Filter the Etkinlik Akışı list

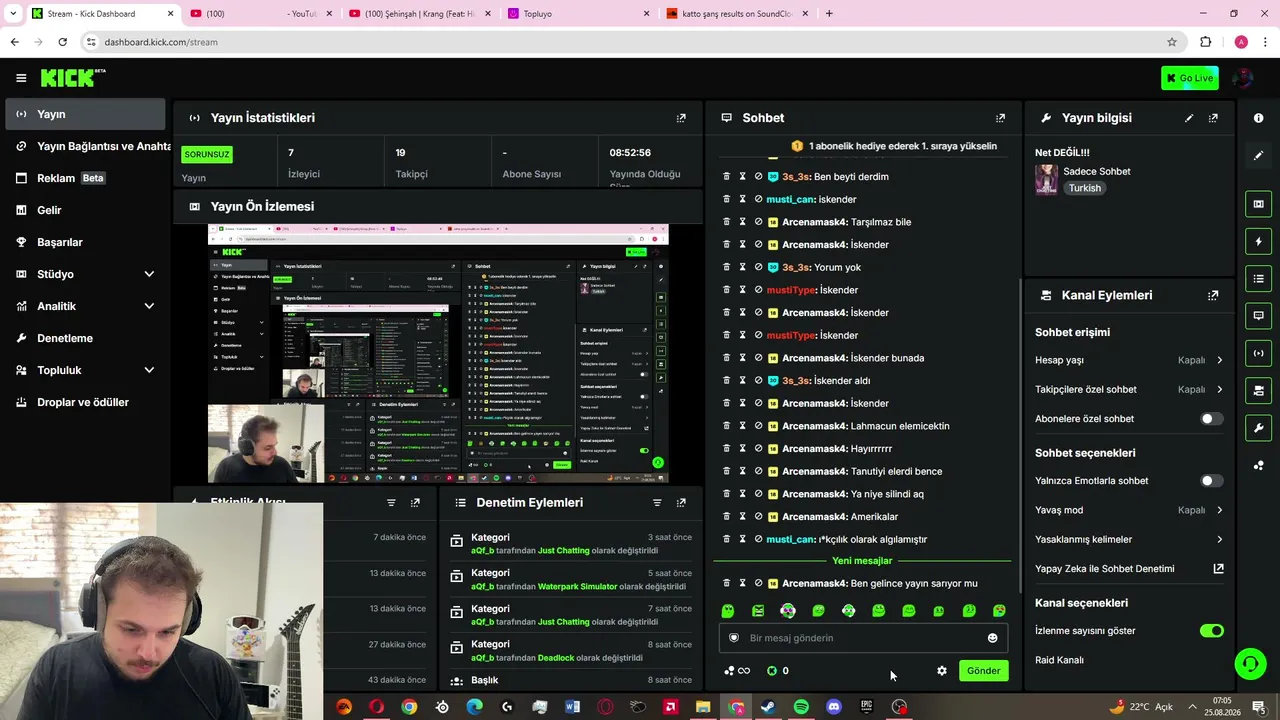[391, 503]
